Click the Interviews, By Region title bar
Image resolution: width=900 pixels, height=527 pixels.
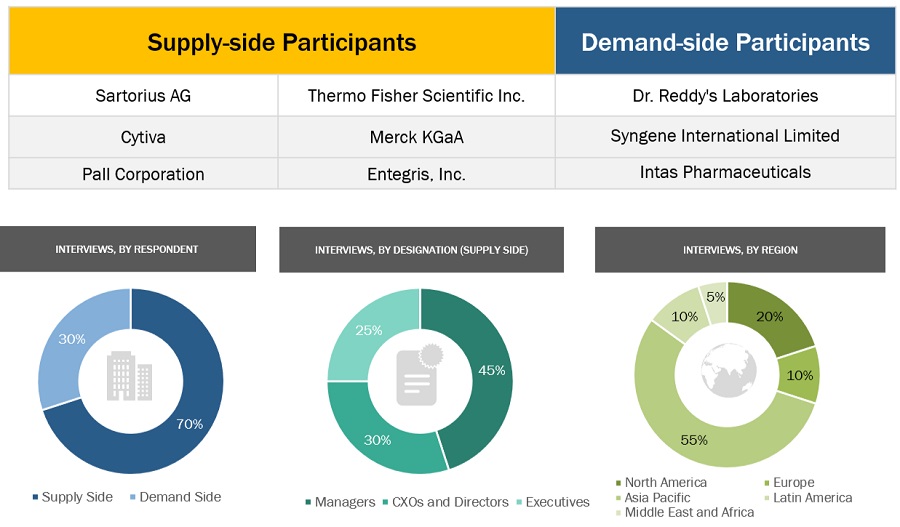(740, 250)
